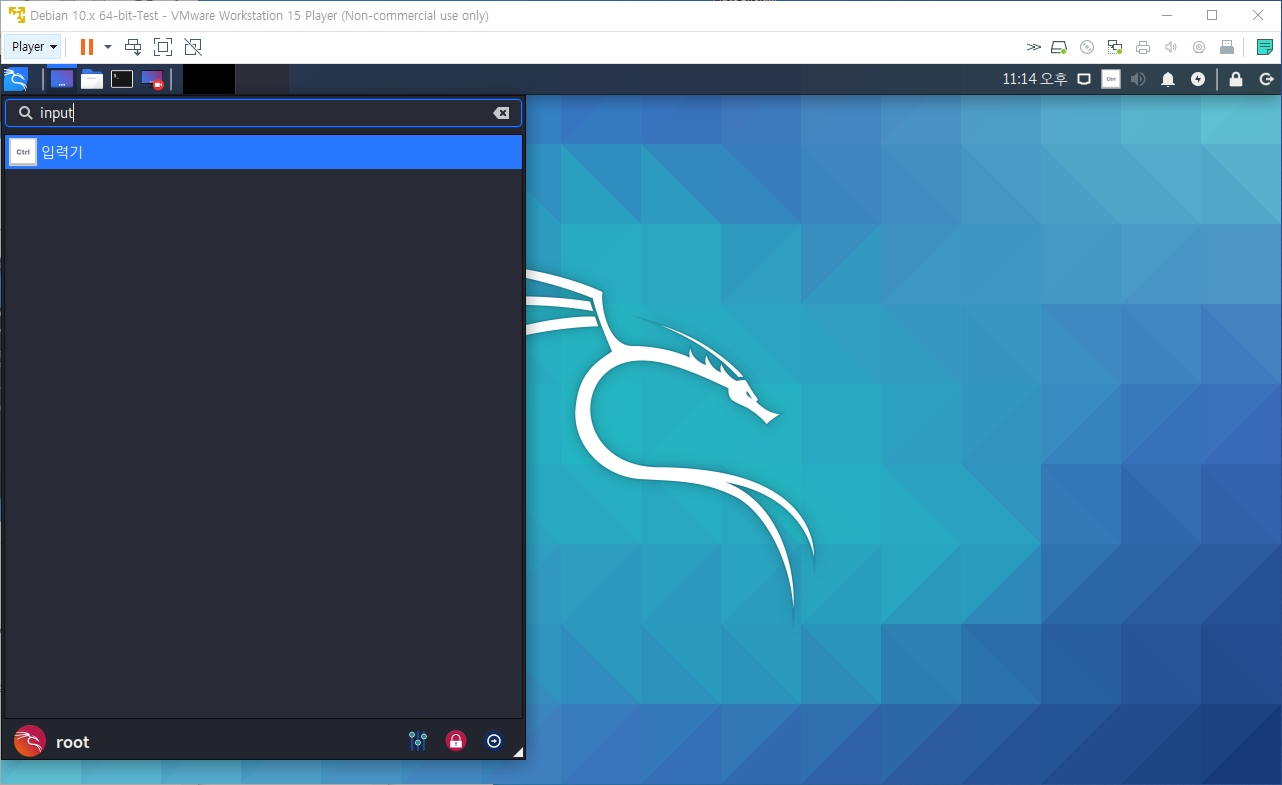
Task: Click the show desktop panel icon
Action: click(x=62, y=79)
